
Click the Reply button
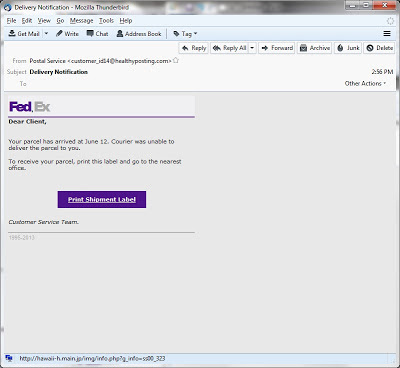pos(194,48)
